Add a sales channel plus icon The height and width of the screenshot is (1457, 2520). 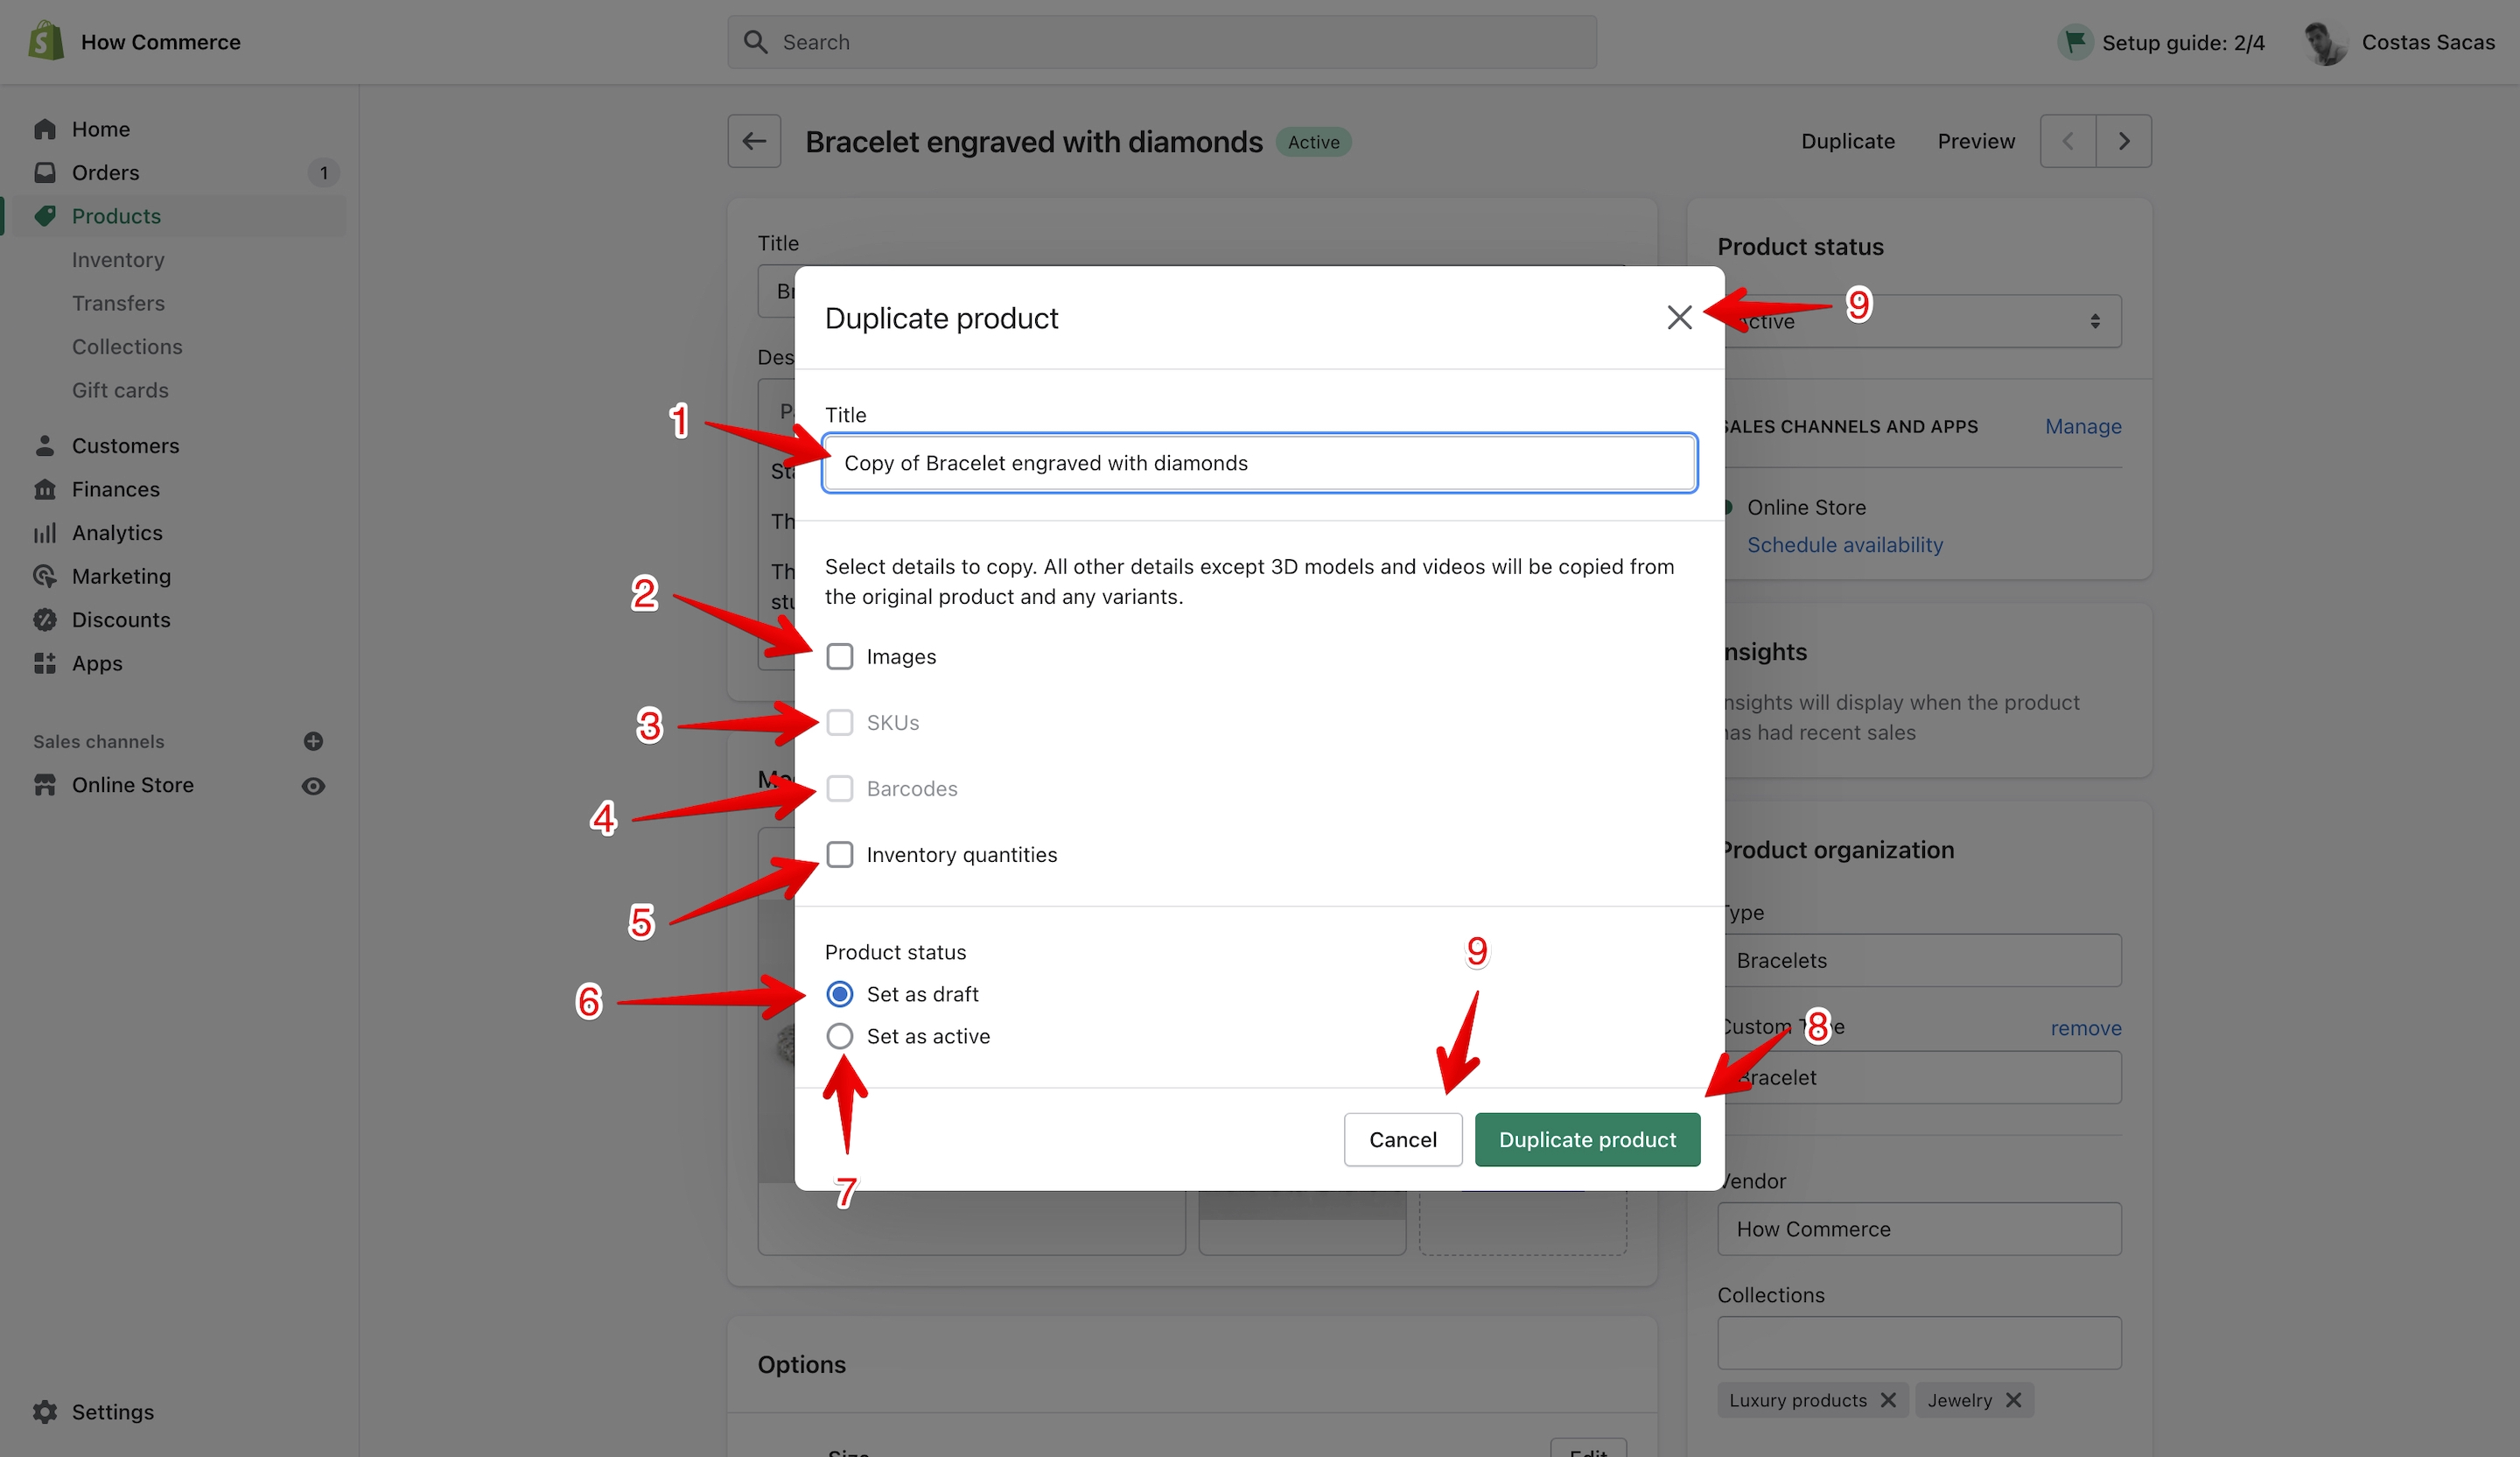[313, 741]
